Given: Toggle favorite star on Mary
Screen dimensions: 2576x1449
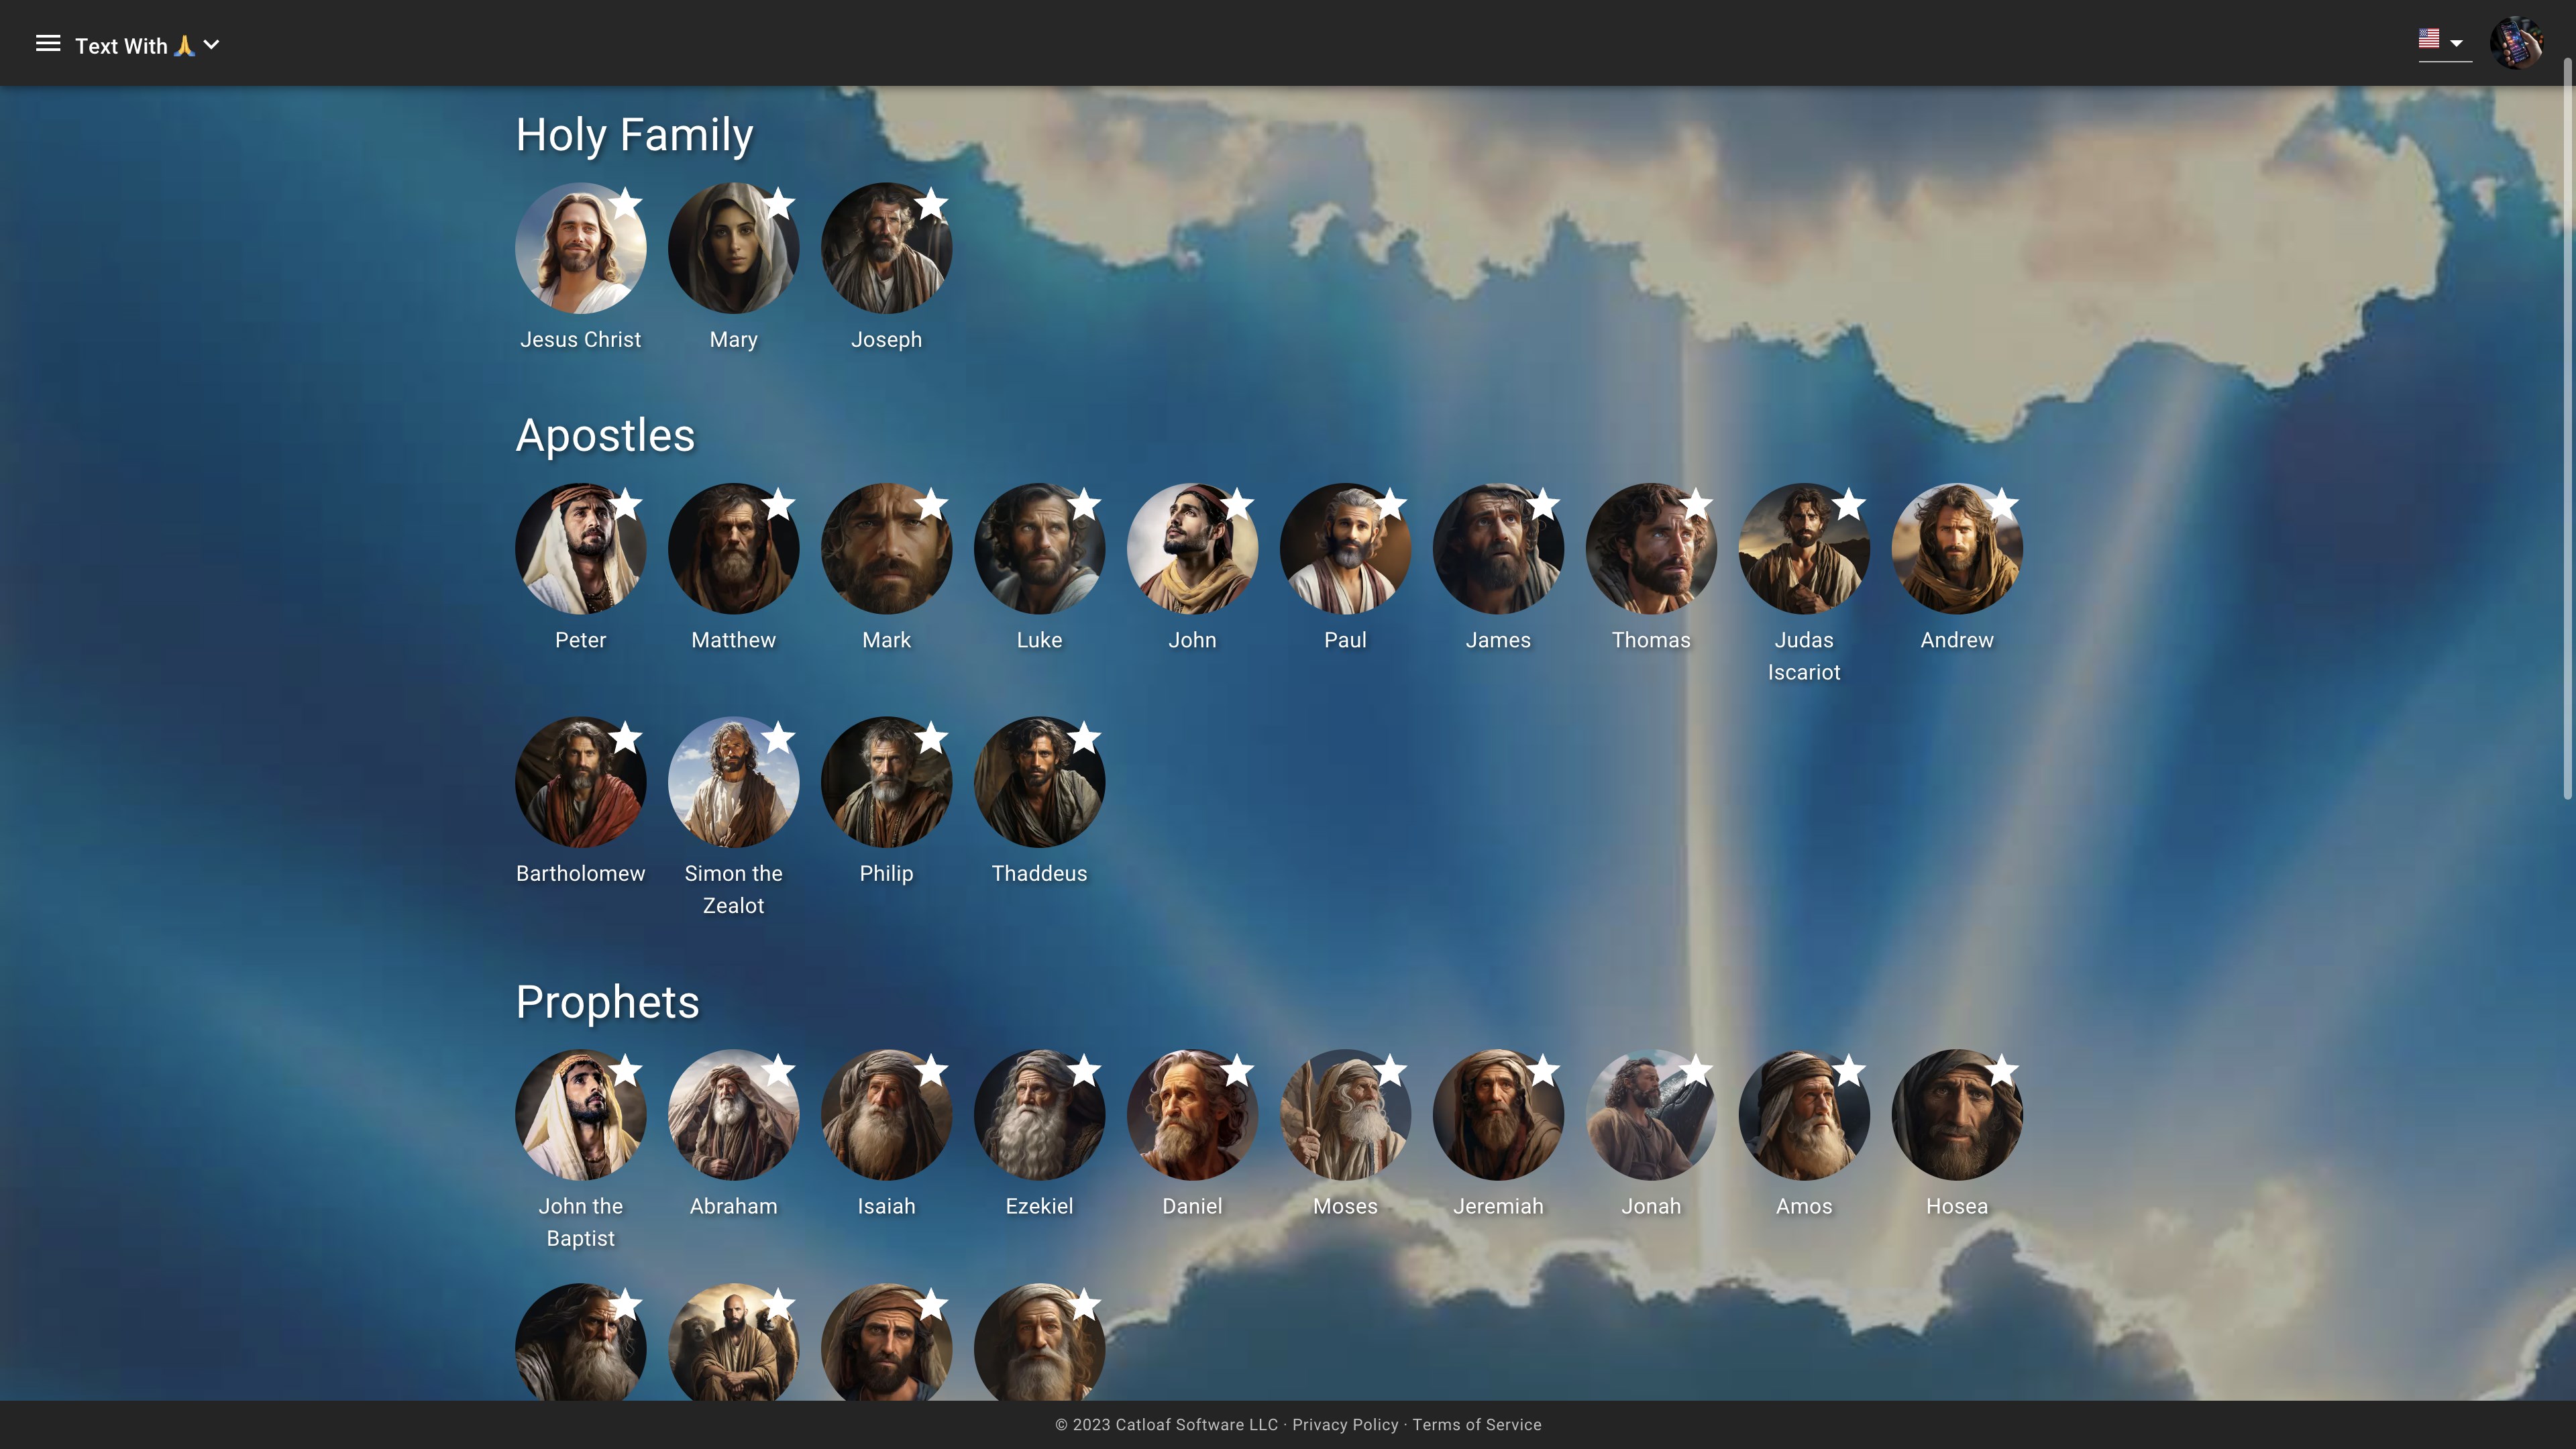Looking at the screenshot, I should 779,204.
